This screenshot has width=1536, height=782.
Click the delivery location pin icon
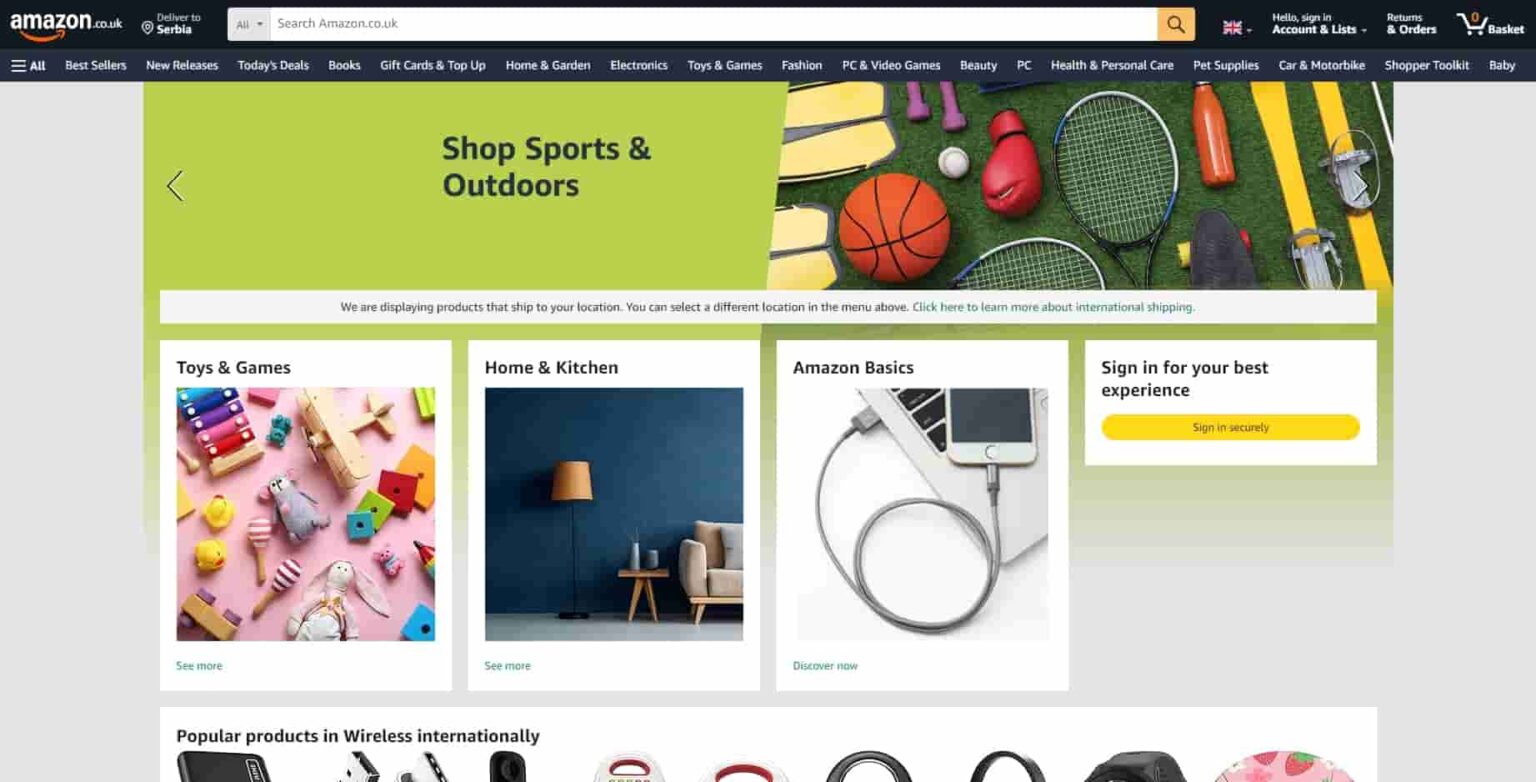coord(147,28)
